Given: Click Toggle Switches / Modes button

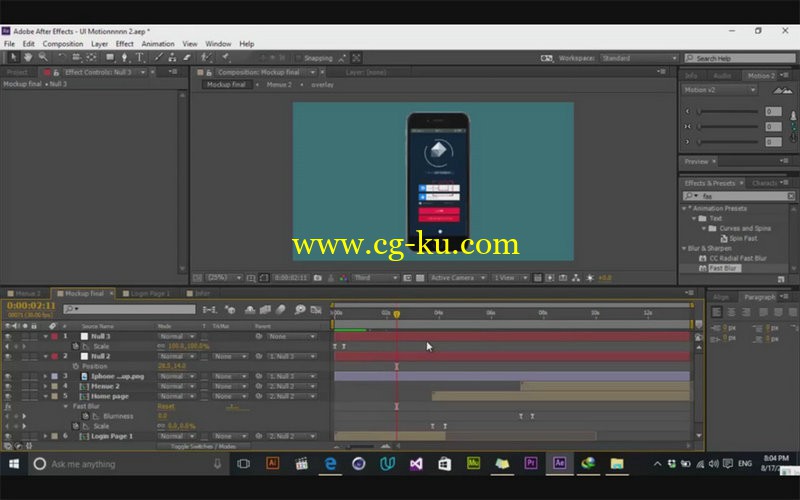Looking at the screenshot, I should (203, 446).
